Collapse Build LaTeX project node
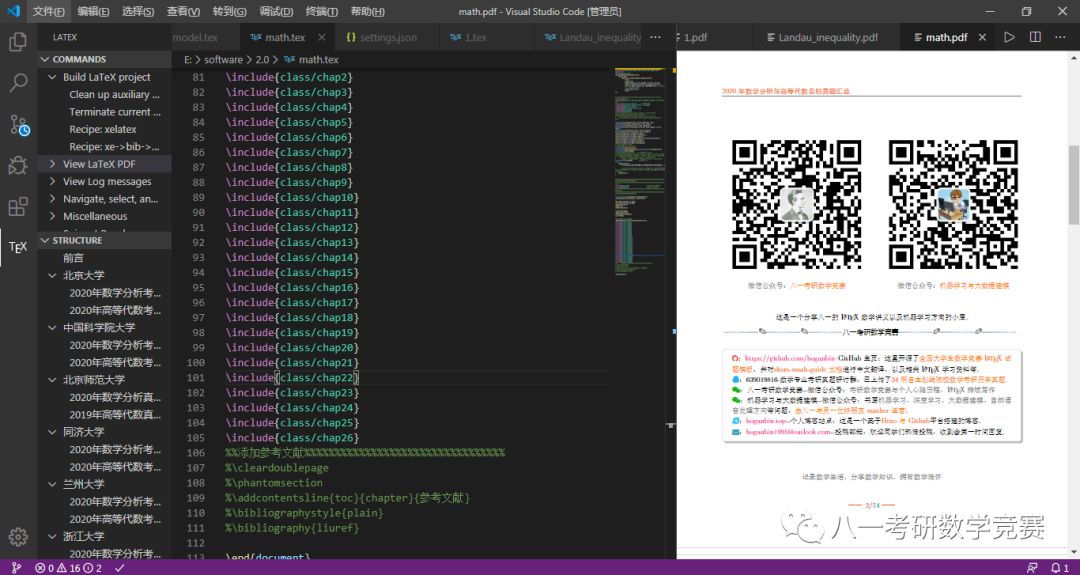Image resolution: width=1080 pixels, height=575 pixels. pos(52,77)
